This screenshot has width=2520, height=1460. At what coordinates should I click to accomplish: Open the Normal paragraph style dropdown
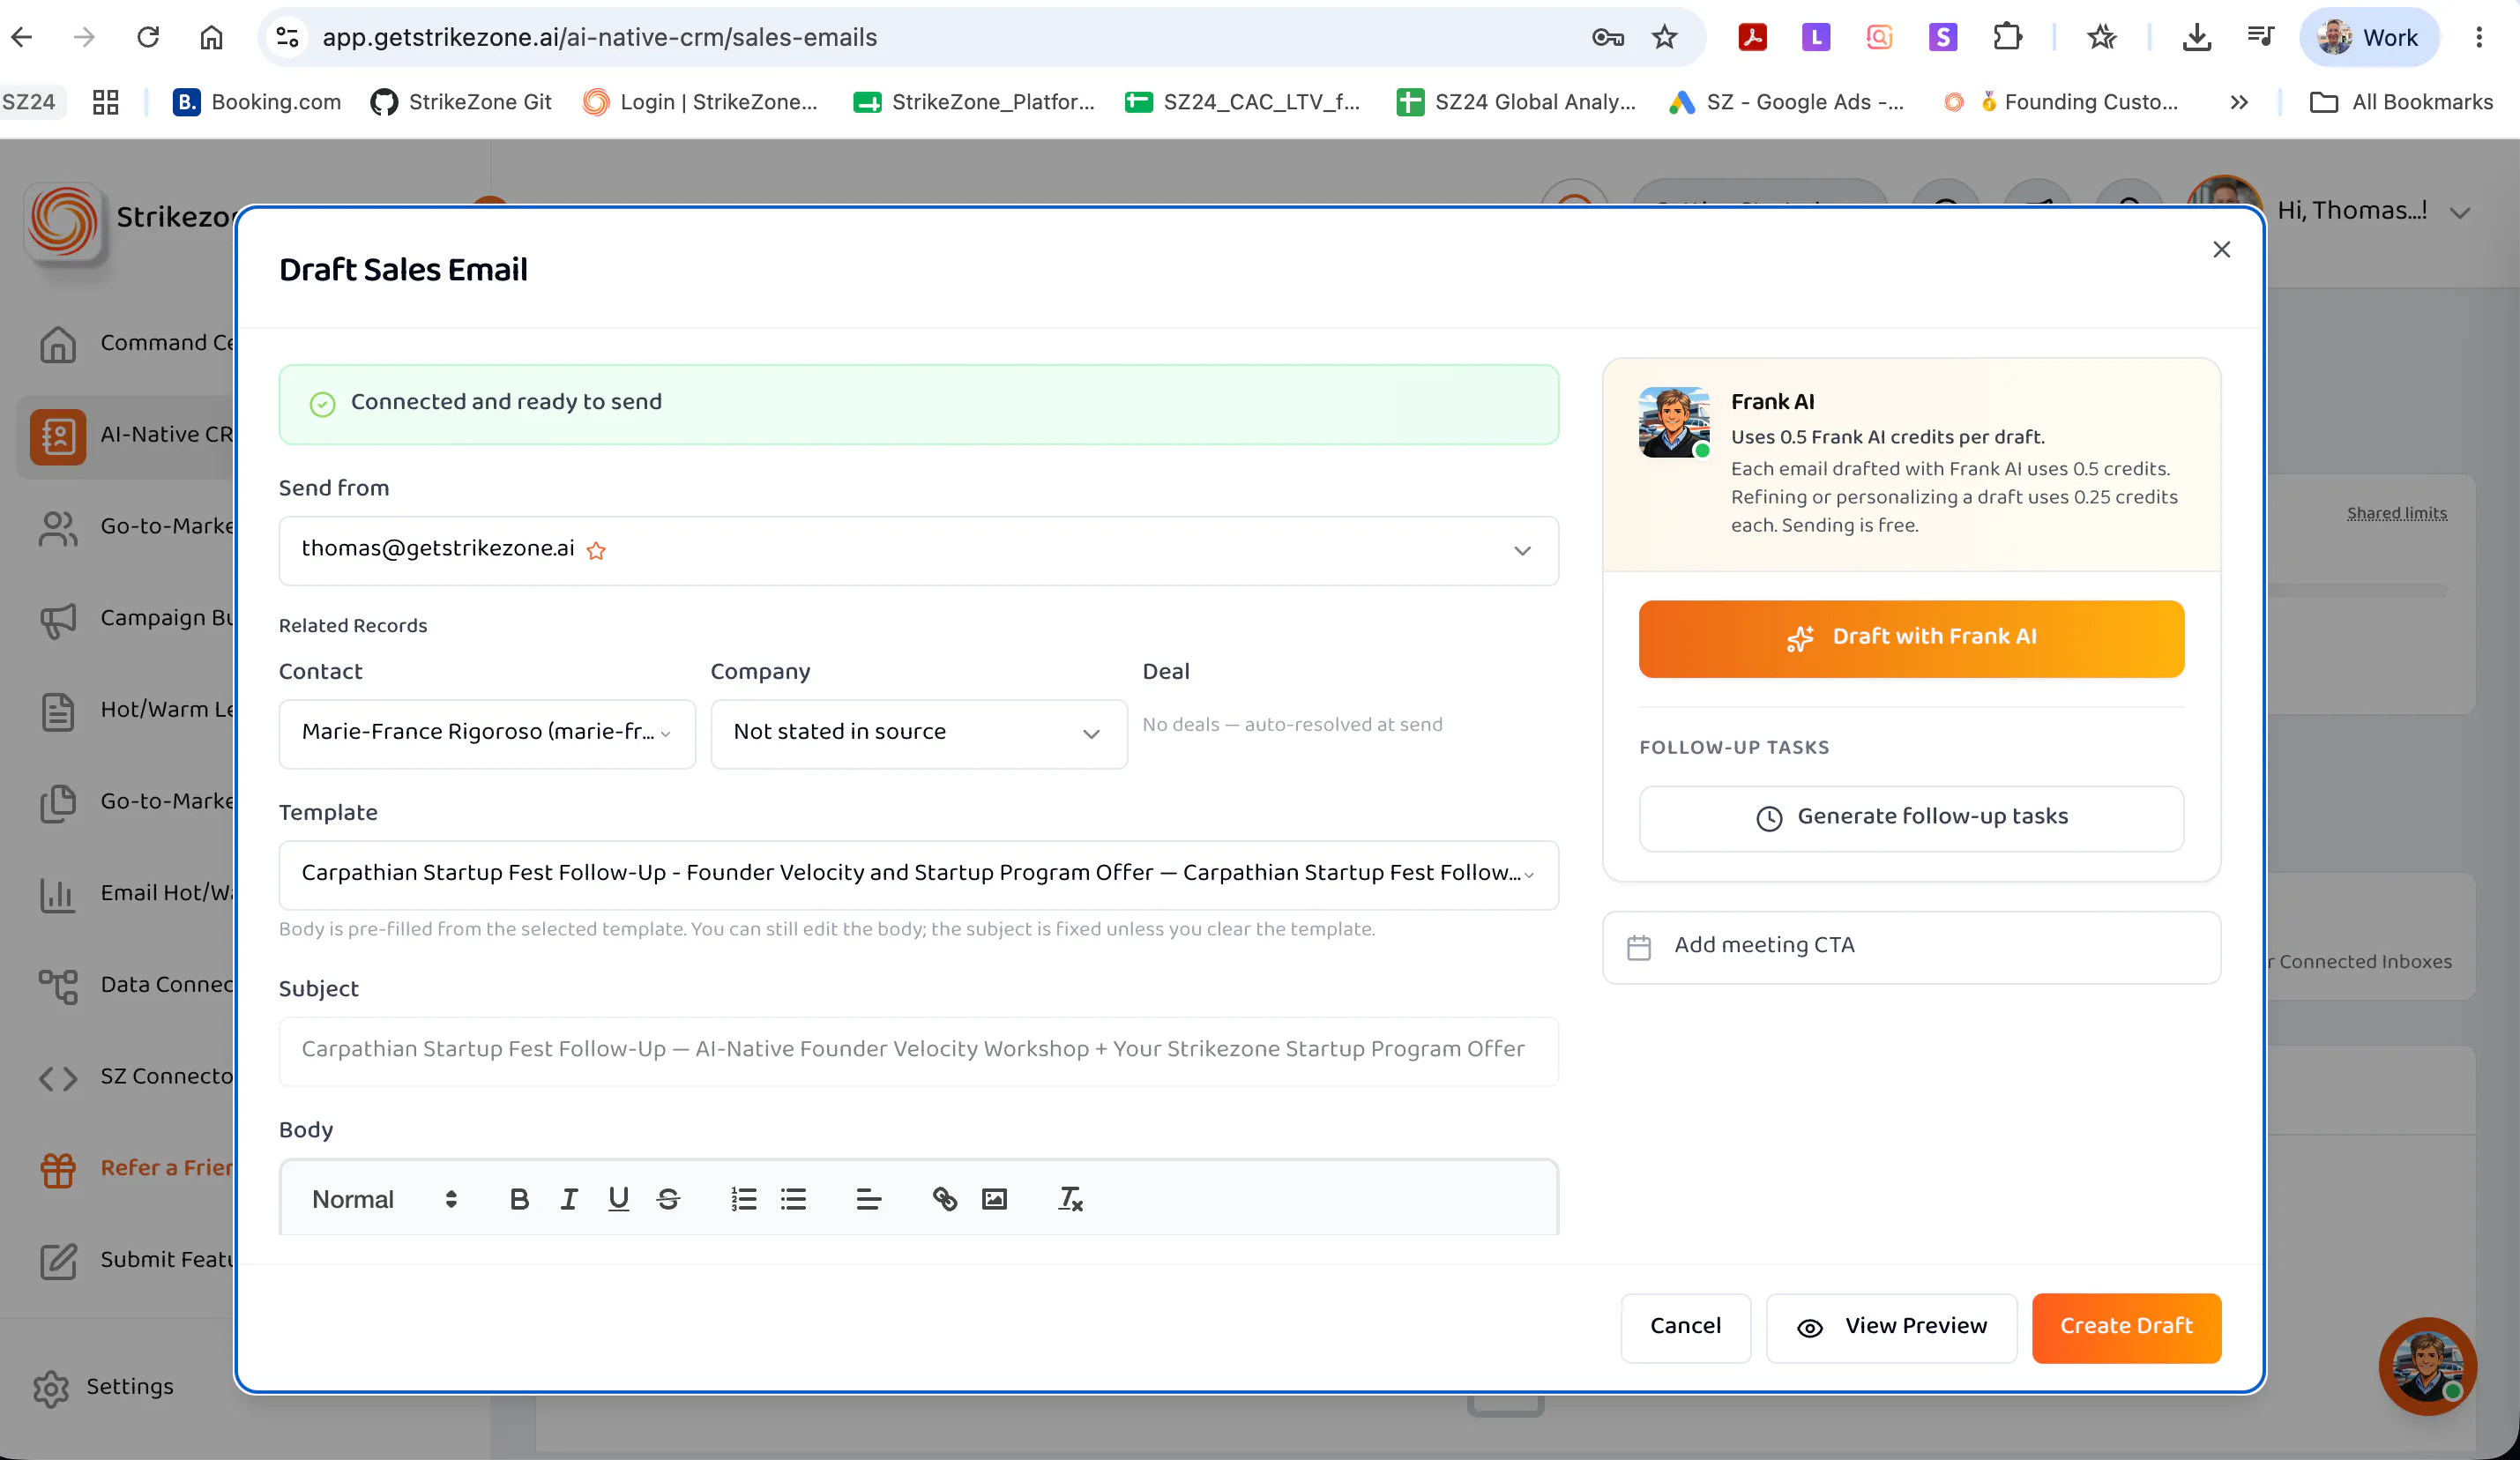coord(385,1199)
